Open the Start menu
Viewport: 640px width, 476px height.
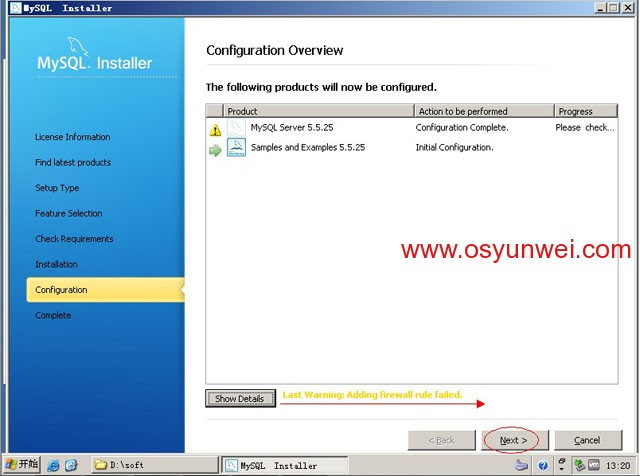pyautogui.click(x=22, y=465)
